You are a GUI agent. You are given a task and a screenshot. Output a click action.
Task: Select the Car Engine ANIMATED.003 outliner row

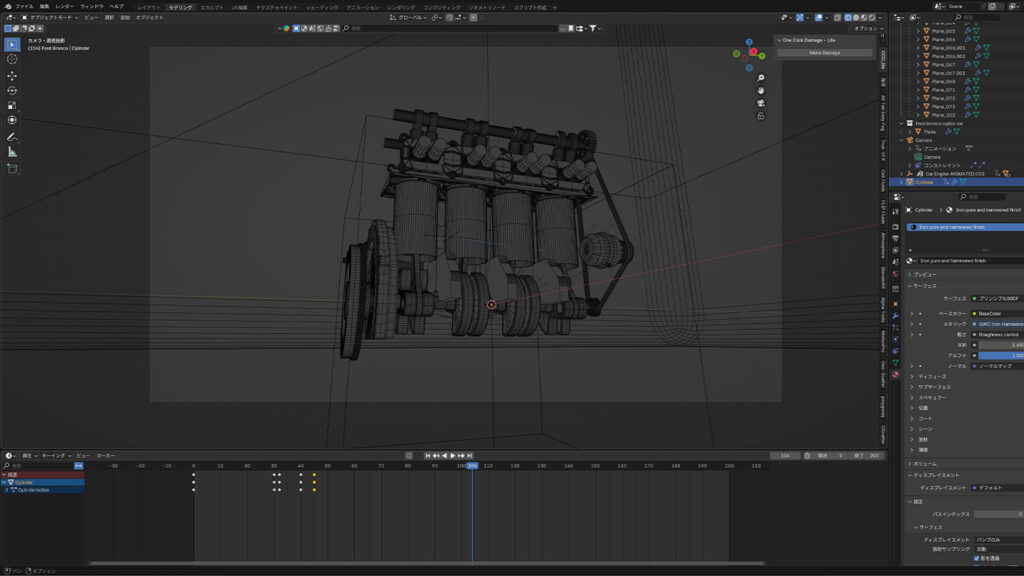[955, 174]
